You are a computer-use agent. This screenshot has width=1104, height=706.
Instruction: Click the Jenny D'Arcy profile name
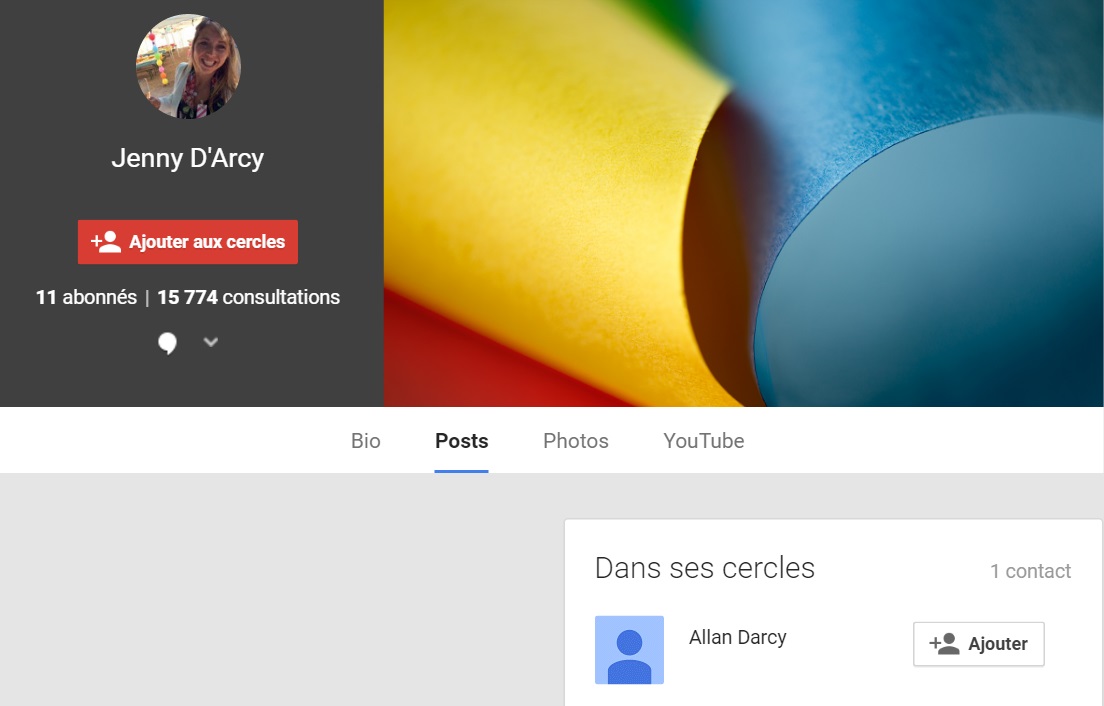click(188, 158)
